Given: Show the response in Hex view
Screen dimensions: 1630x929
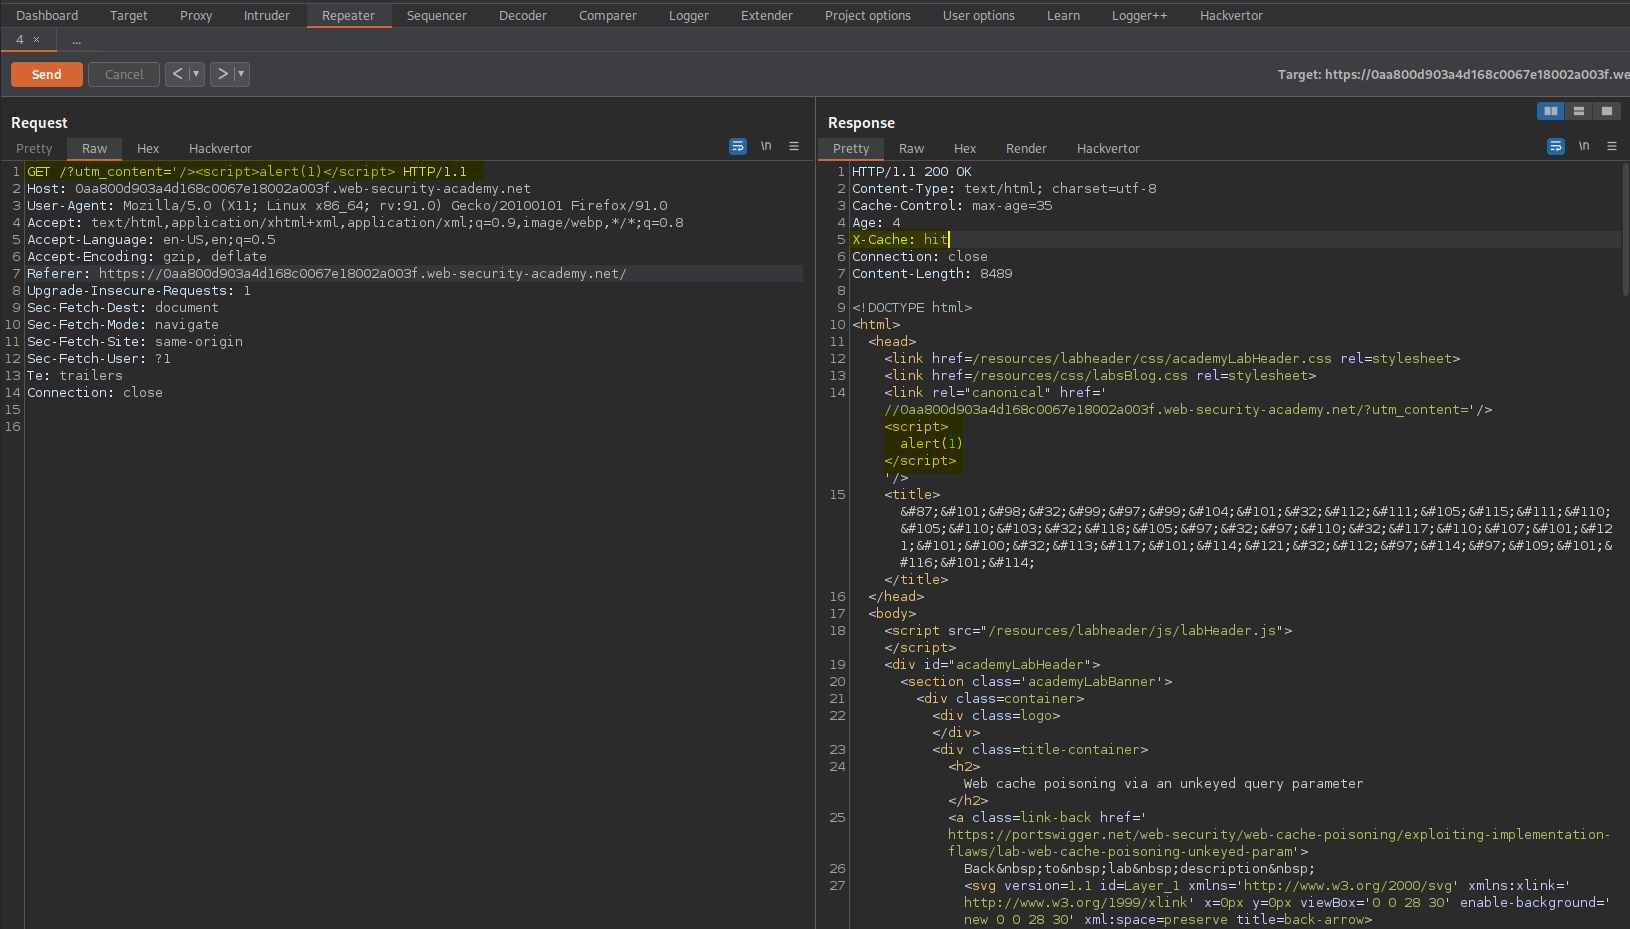Looking at the screenshot, I should tap(965, 148).
